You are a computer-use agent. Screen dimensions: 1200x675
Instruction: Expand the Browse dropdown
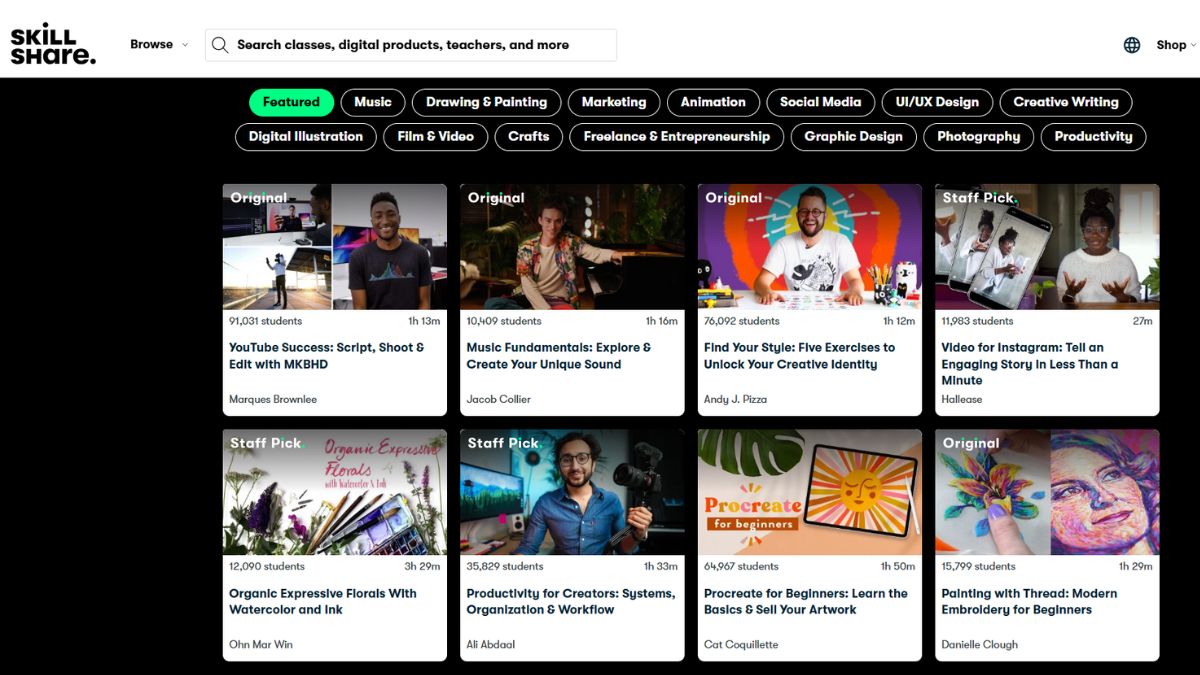(x=159, y=44)
